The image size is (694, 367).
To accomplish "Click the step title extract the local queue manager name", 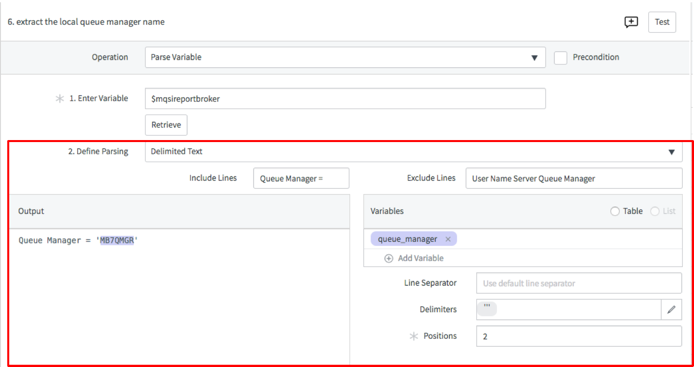I will (x=86, y=22).
